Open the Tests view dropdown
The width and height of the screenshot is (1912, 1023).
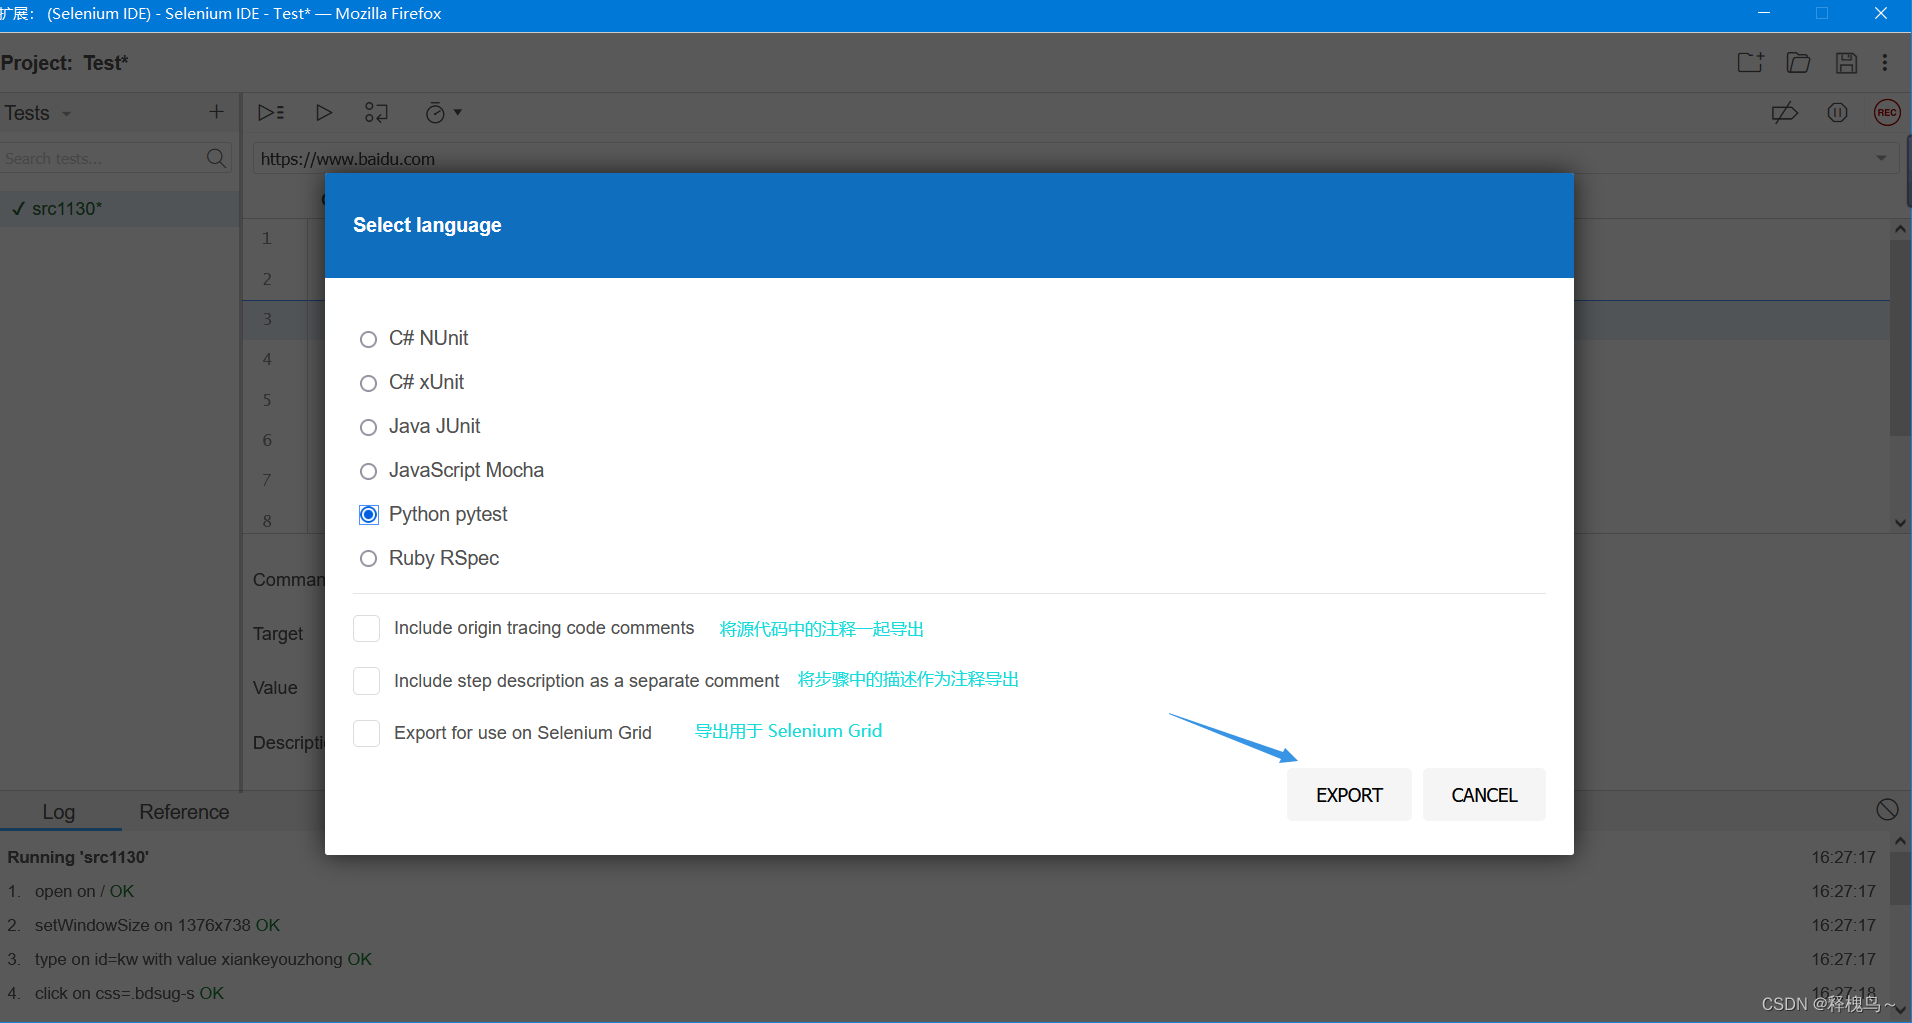pyautogui.click(x=38, y=113)
